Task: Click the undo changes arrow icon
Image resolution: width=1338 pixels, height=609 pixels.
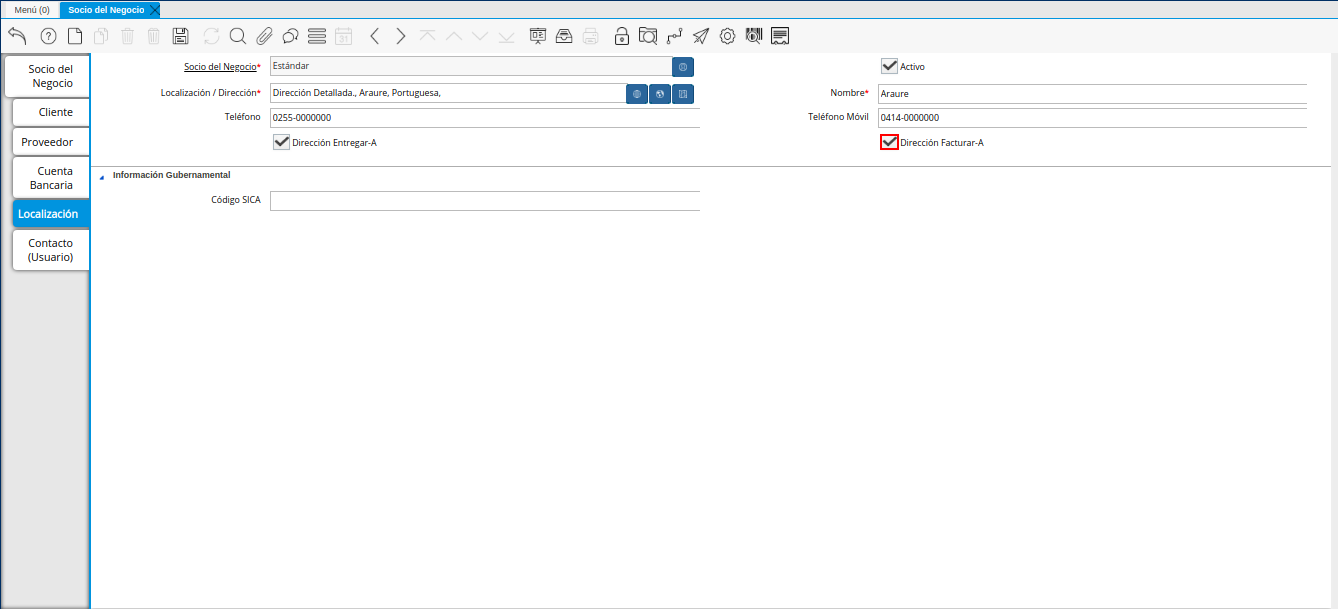Action: [x=17, y=36]
